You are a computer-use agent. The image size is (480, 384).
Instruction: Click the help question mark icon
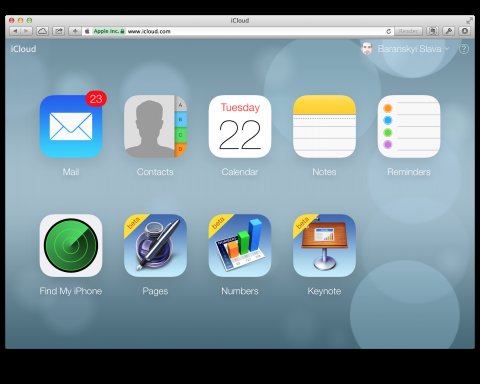click(x=464, y=49)
